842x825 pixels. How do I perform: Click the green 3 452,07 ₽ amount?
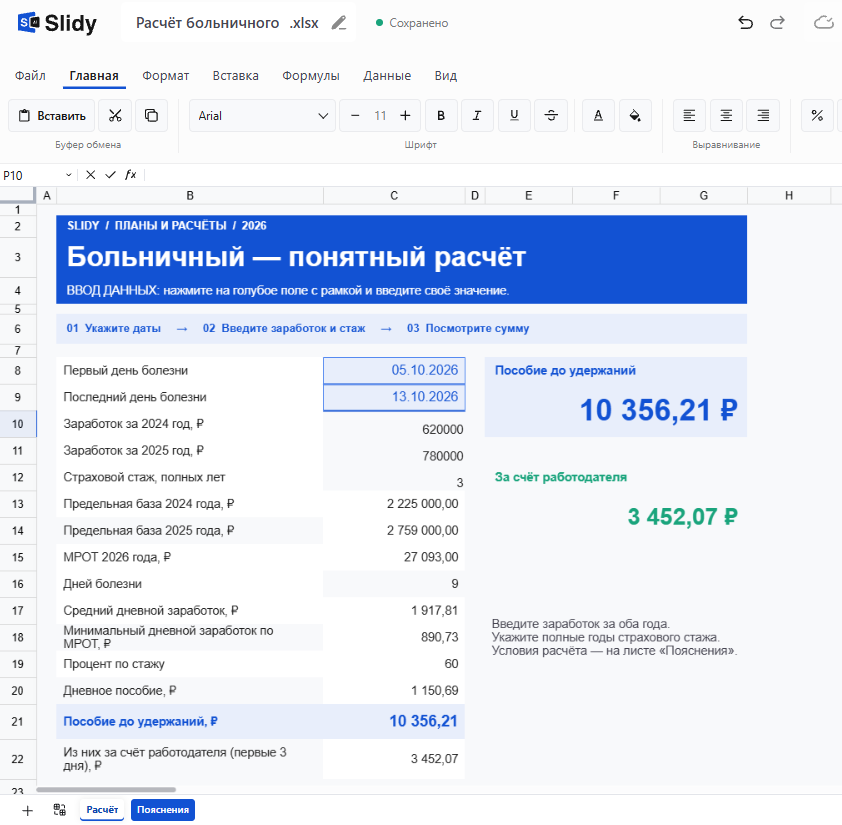[683, 517]
